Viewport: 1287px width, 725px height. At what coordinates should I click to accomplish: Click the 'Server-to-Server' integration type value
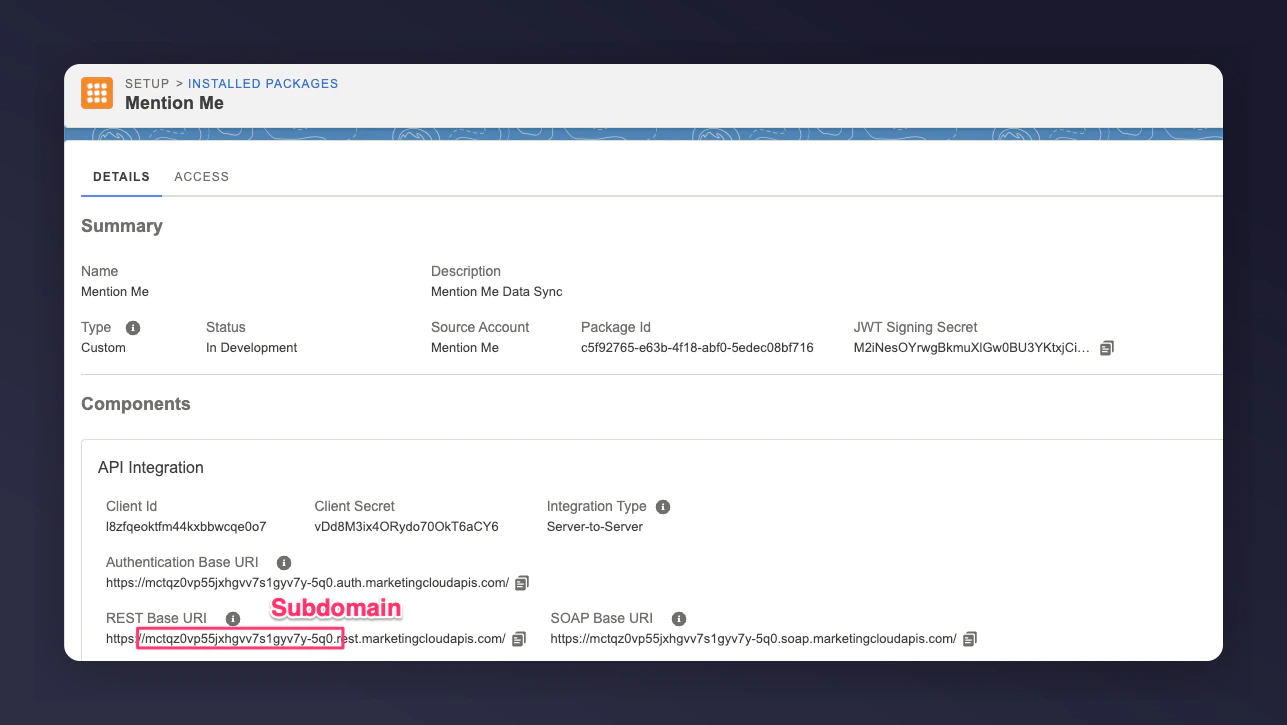click(595, 527)
